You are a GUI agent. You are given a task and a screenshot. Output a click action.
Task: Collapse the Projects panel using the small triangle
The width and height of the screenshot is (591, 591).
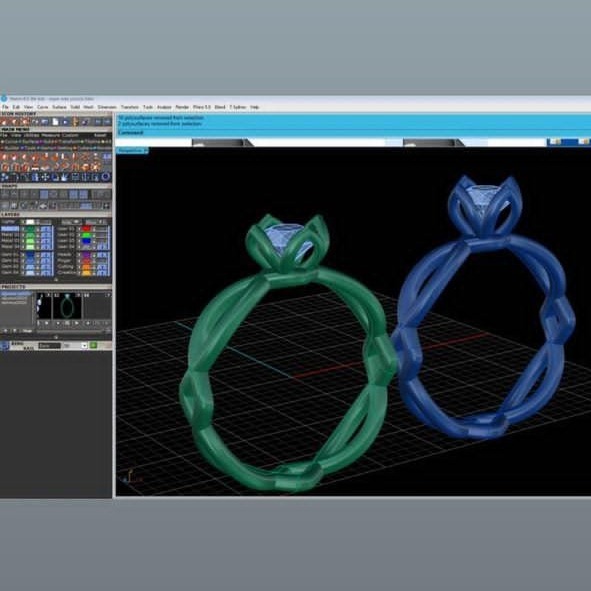click(56, 337)
